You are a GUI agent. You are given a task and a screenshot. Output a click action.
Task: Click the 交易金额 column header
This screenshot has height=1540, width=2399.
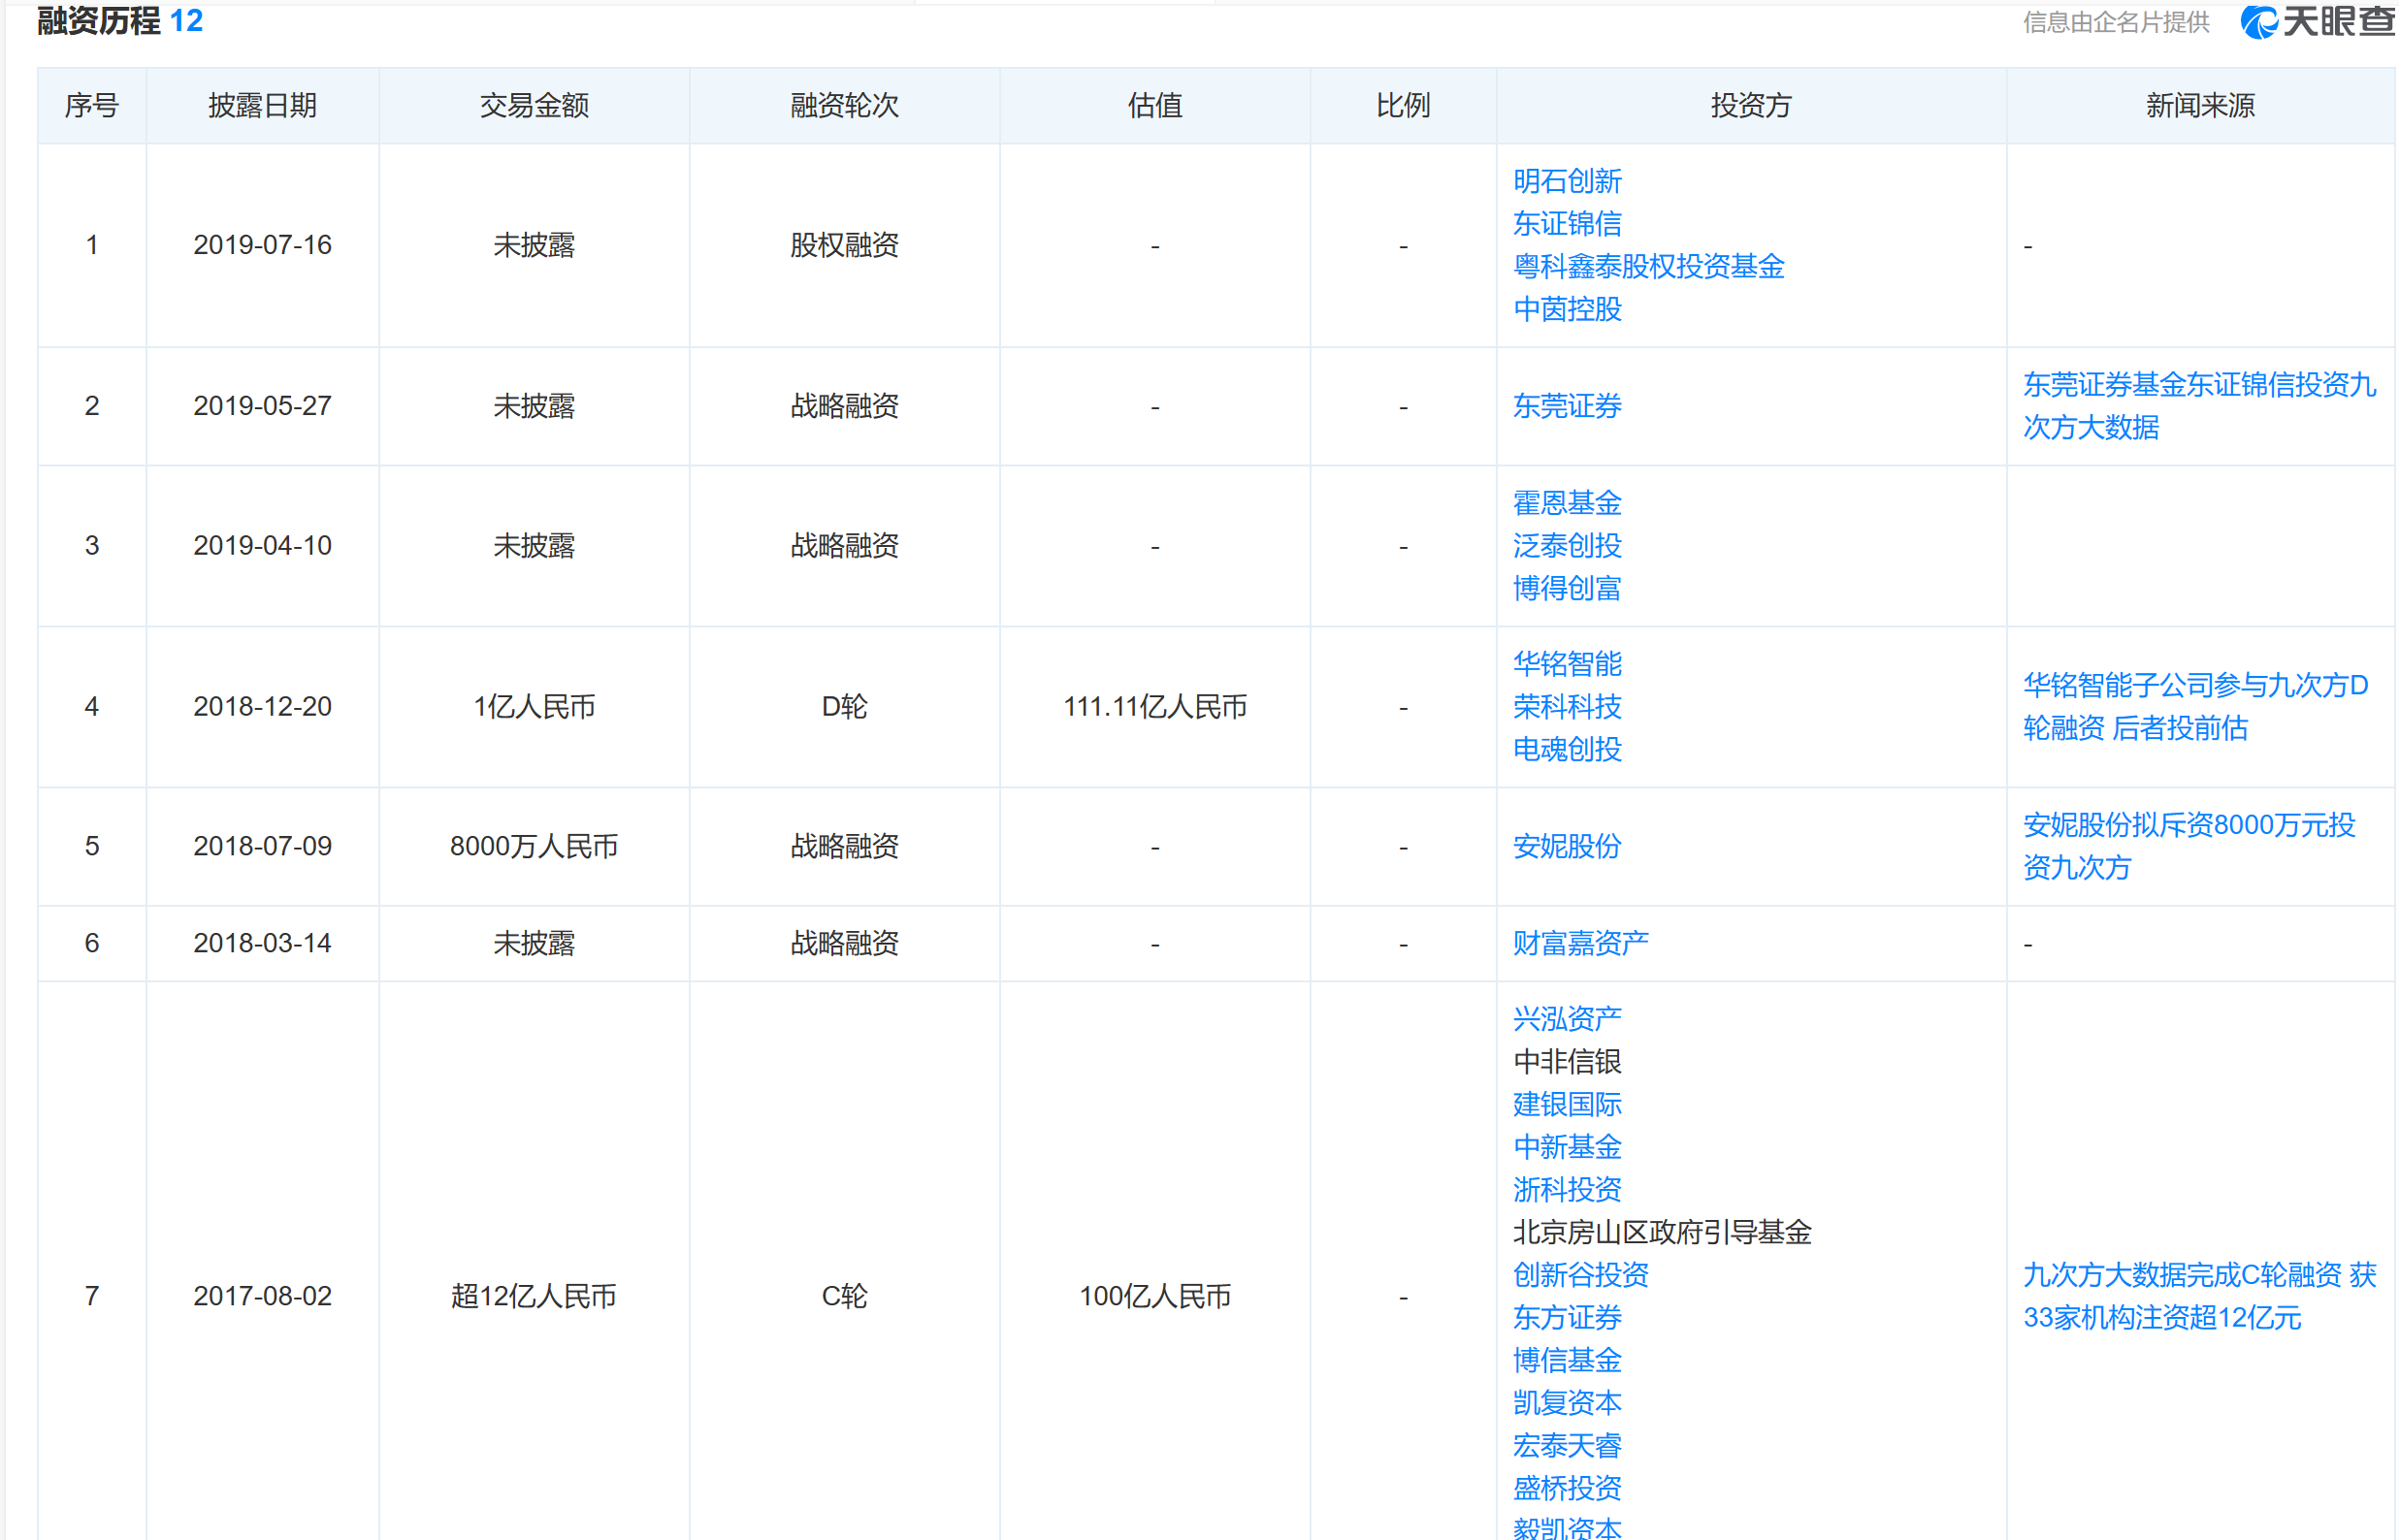pyautogui.click(x=534, y=106)
